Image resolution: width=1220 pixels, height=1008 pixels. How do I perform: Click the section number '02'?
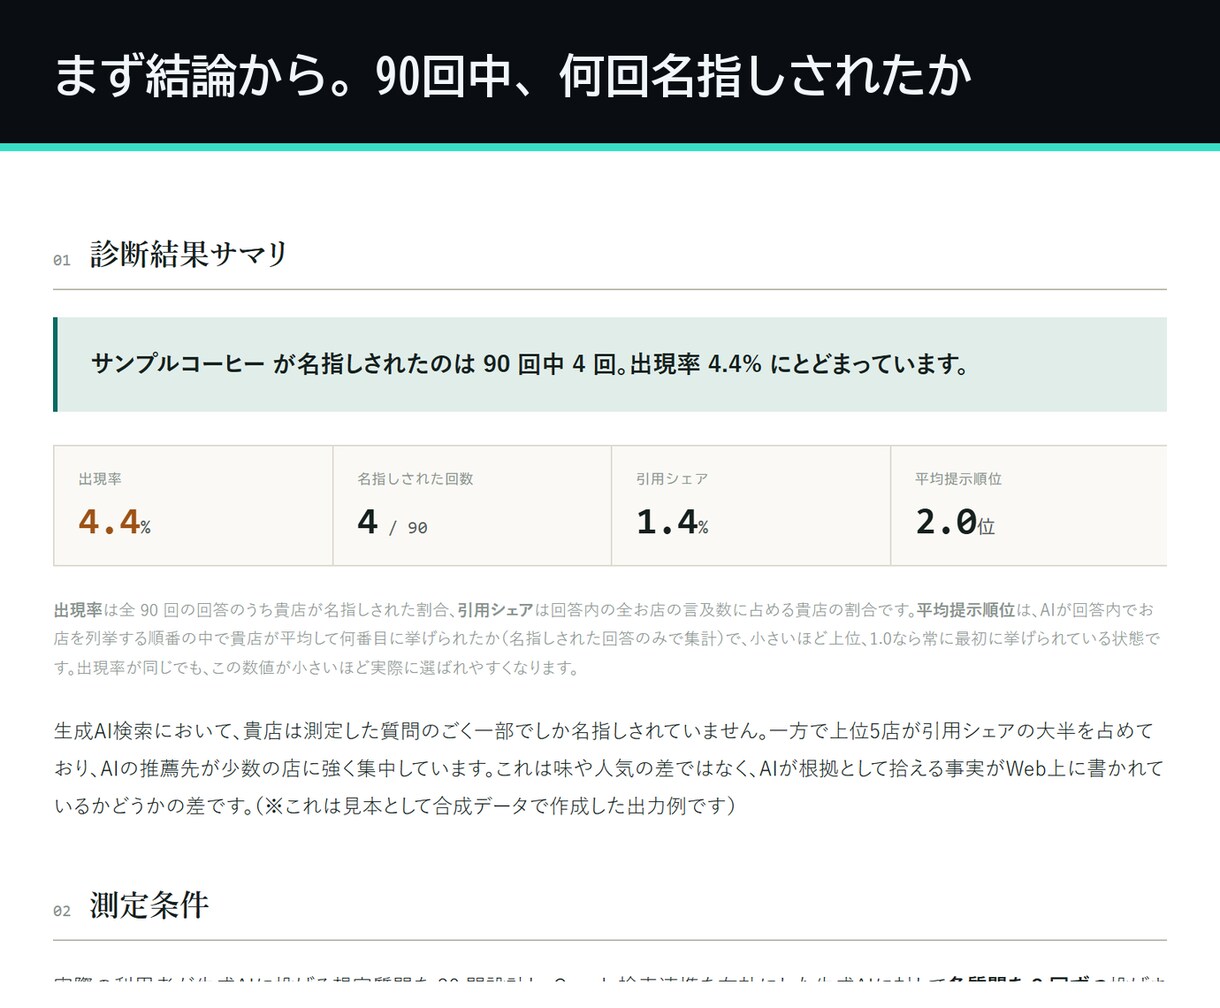click(62, 911)
